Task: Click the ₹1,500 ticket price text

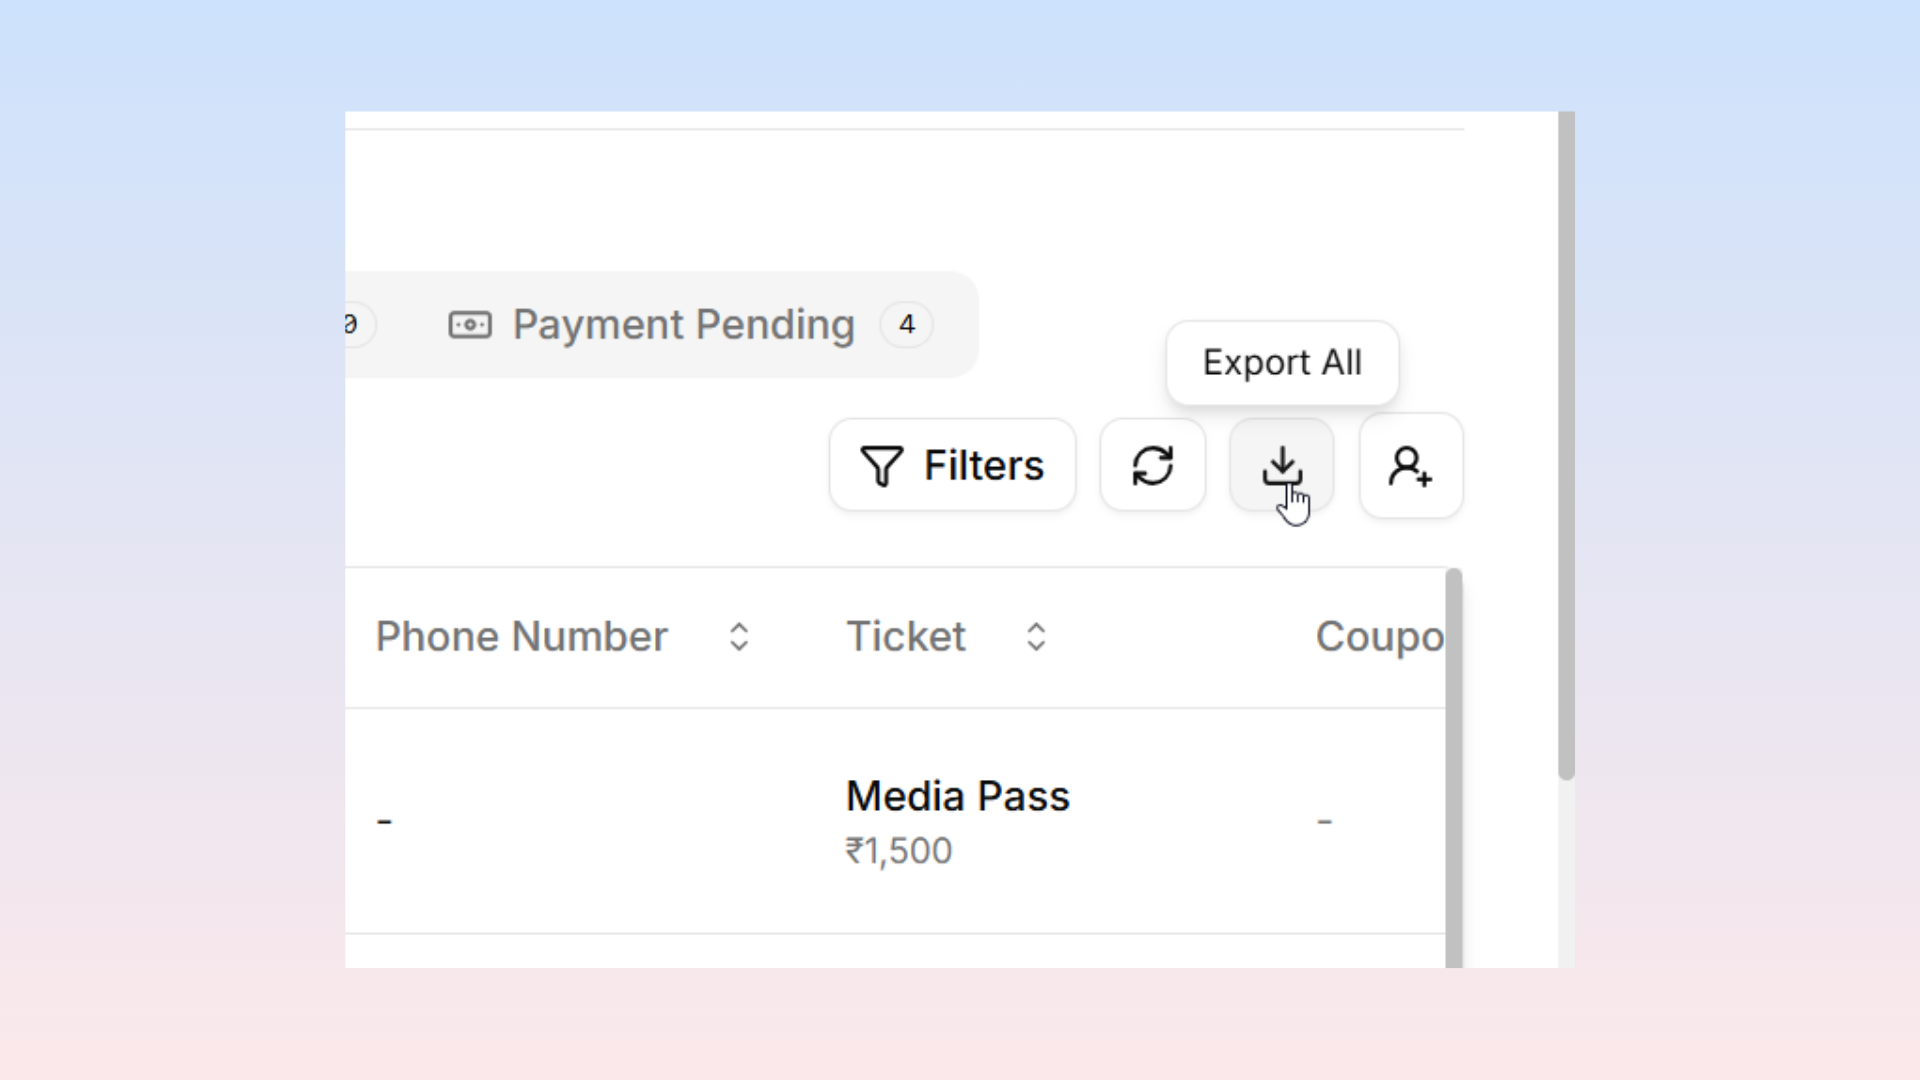Action: (898, 851)
